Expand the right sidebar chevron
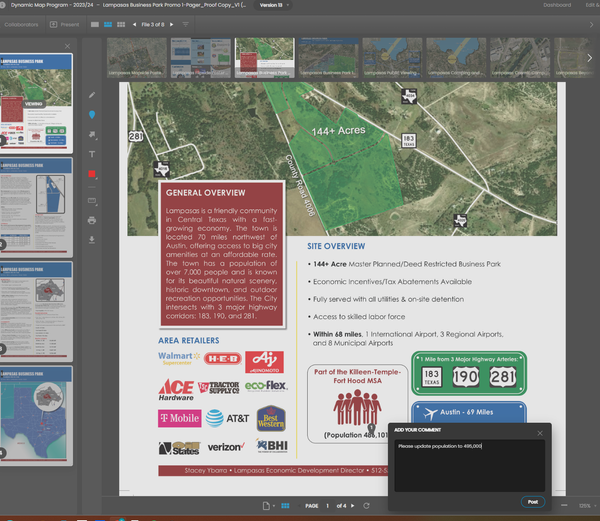 (x=591, y=24)
